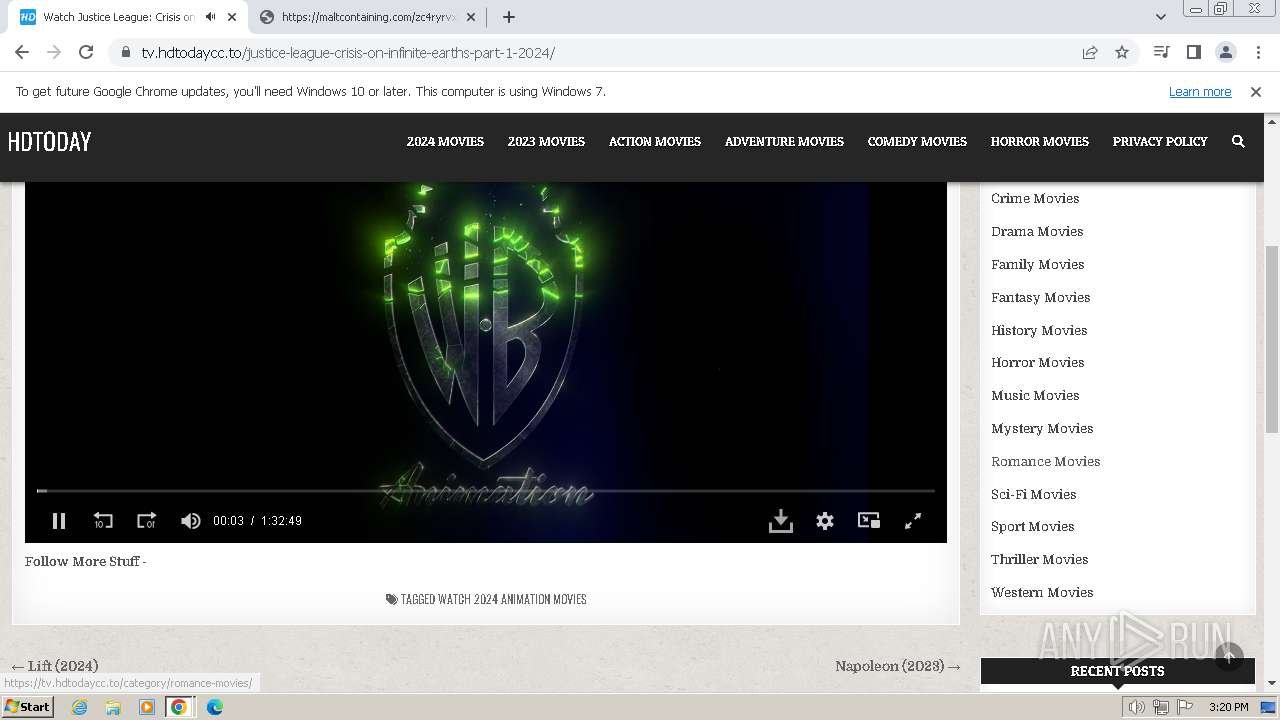Toggle browser side panel

(1193, 52)
